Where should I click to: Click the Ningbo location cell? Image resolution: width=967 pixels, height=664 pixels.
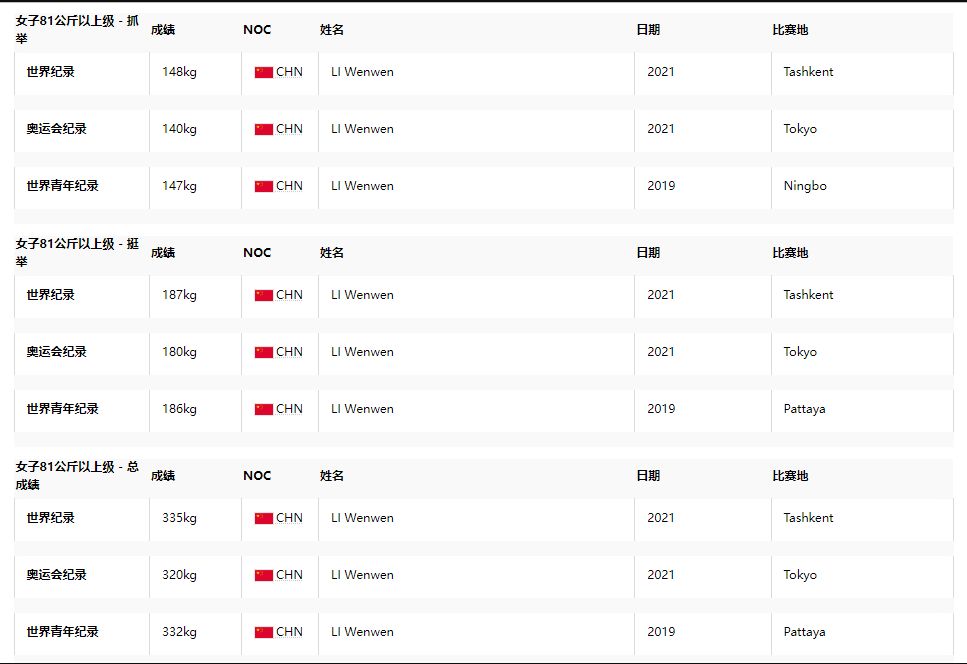(x=805, y=186)
